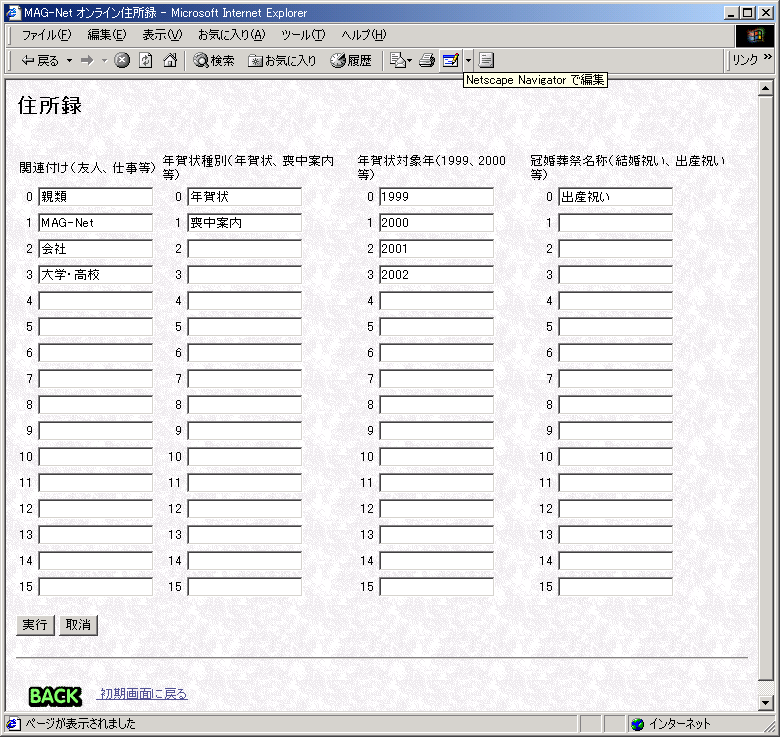Click the Back (戻る) navigation button
The image size is (780, 737).
click(40, 61)
